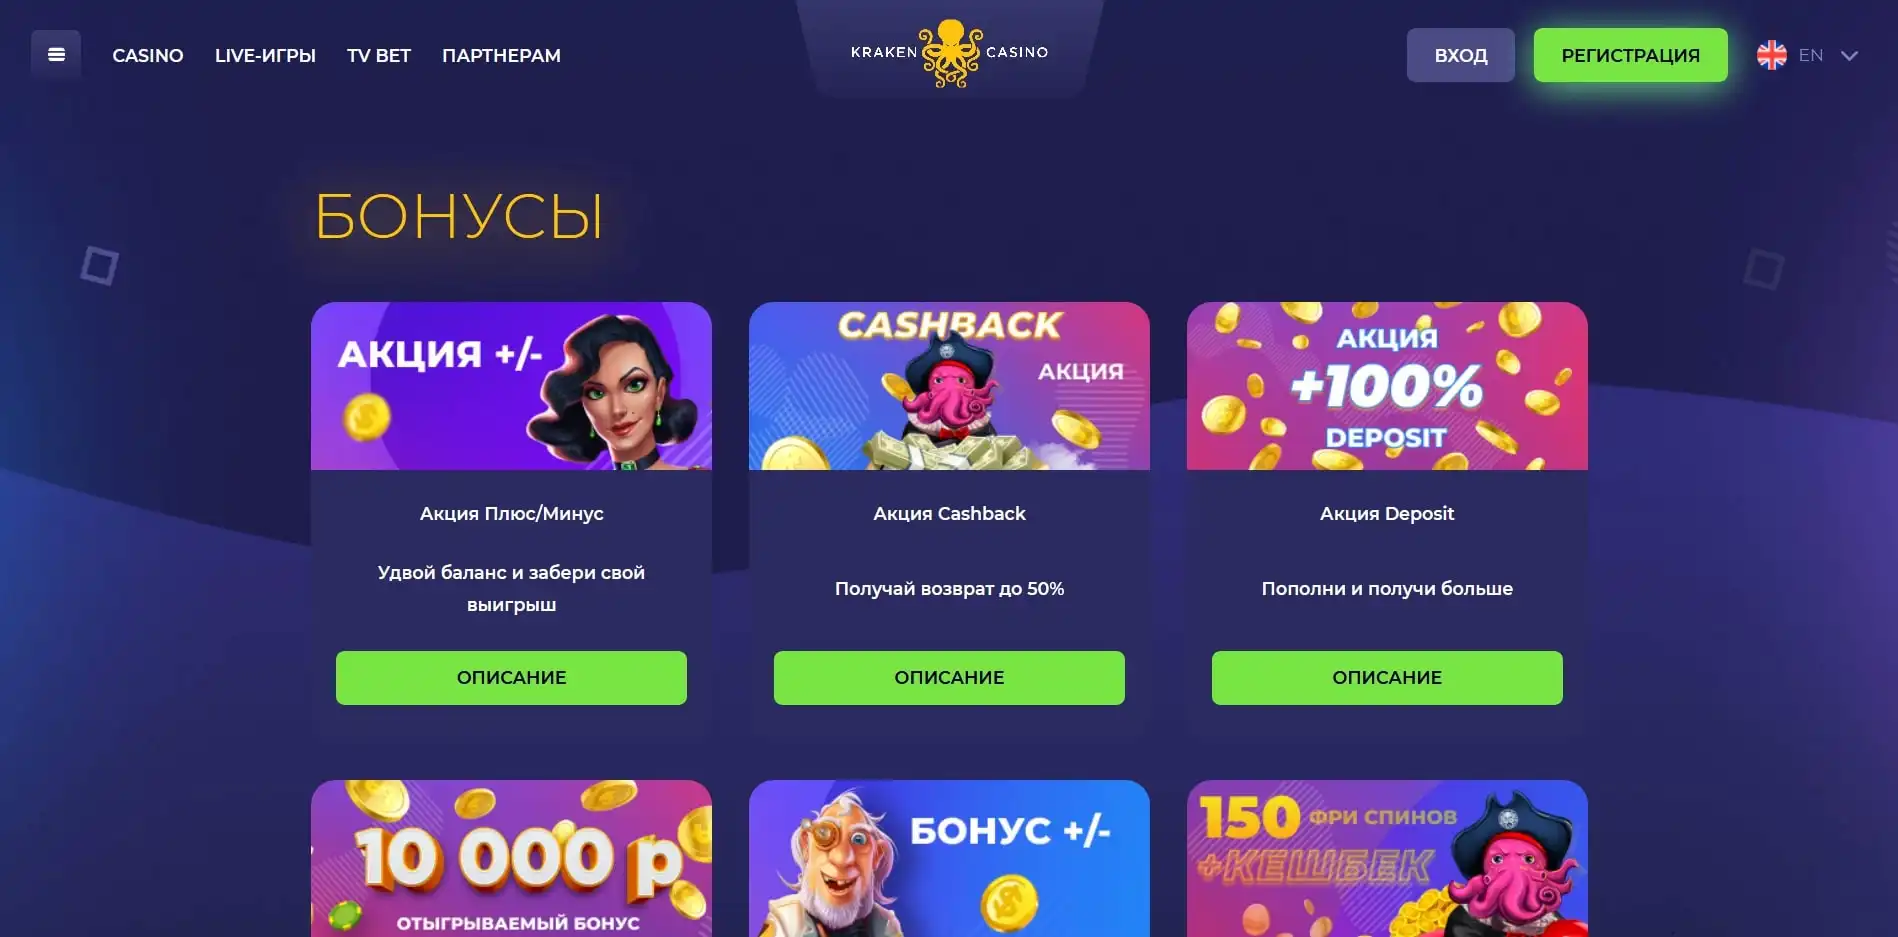The width and height of the screenshot is (1898, 937).
Task: Open the CASINO menu item
Action: 148,56
